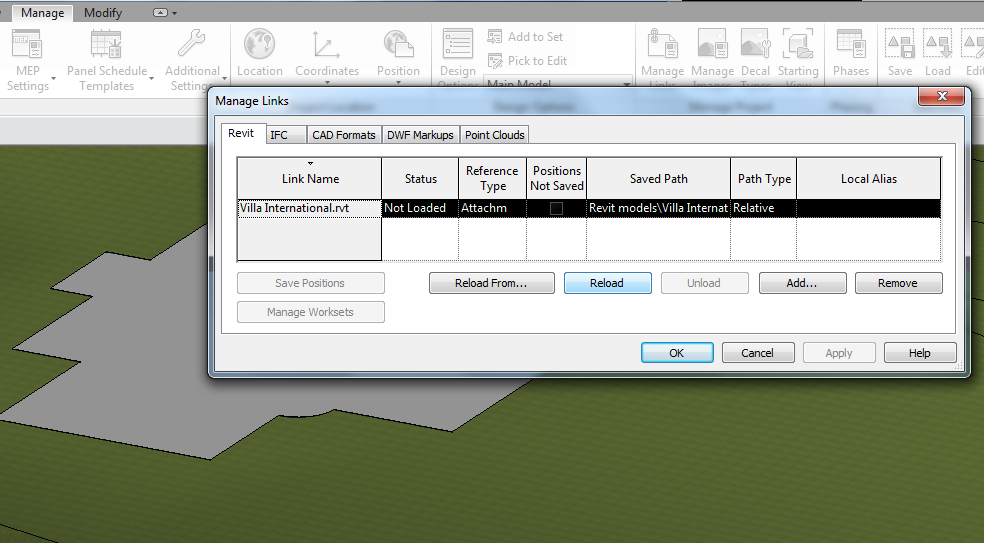
Task: Open Panel Schedule Templates tool
Action: tap(106, 46)
